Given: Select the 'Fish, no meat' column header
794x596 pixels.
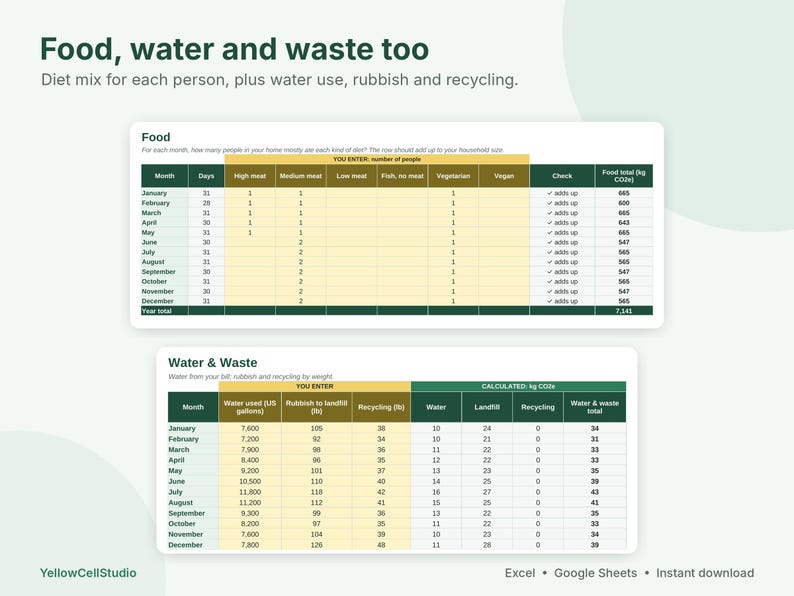Looking at the screenshot, I should (x=403, y=176).
